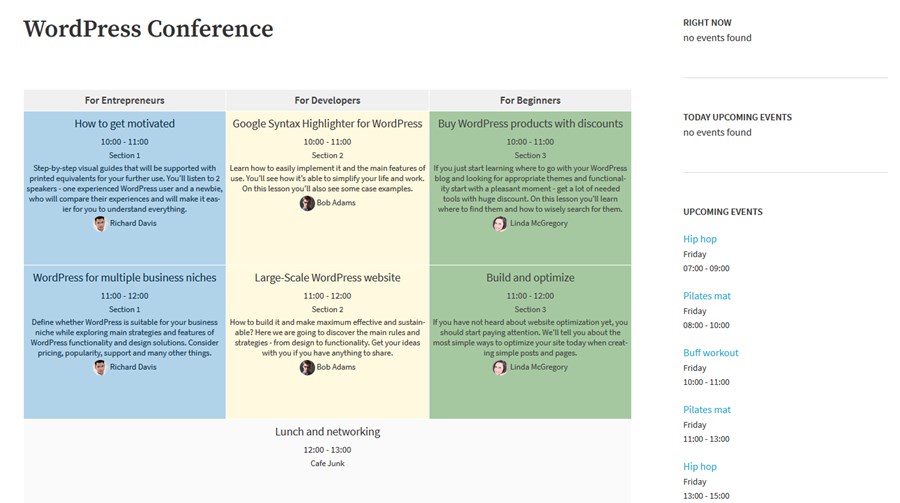Open the Buff workout upcoming event
The width and height of the screenshot is (900, 503).
coord(711,353)
